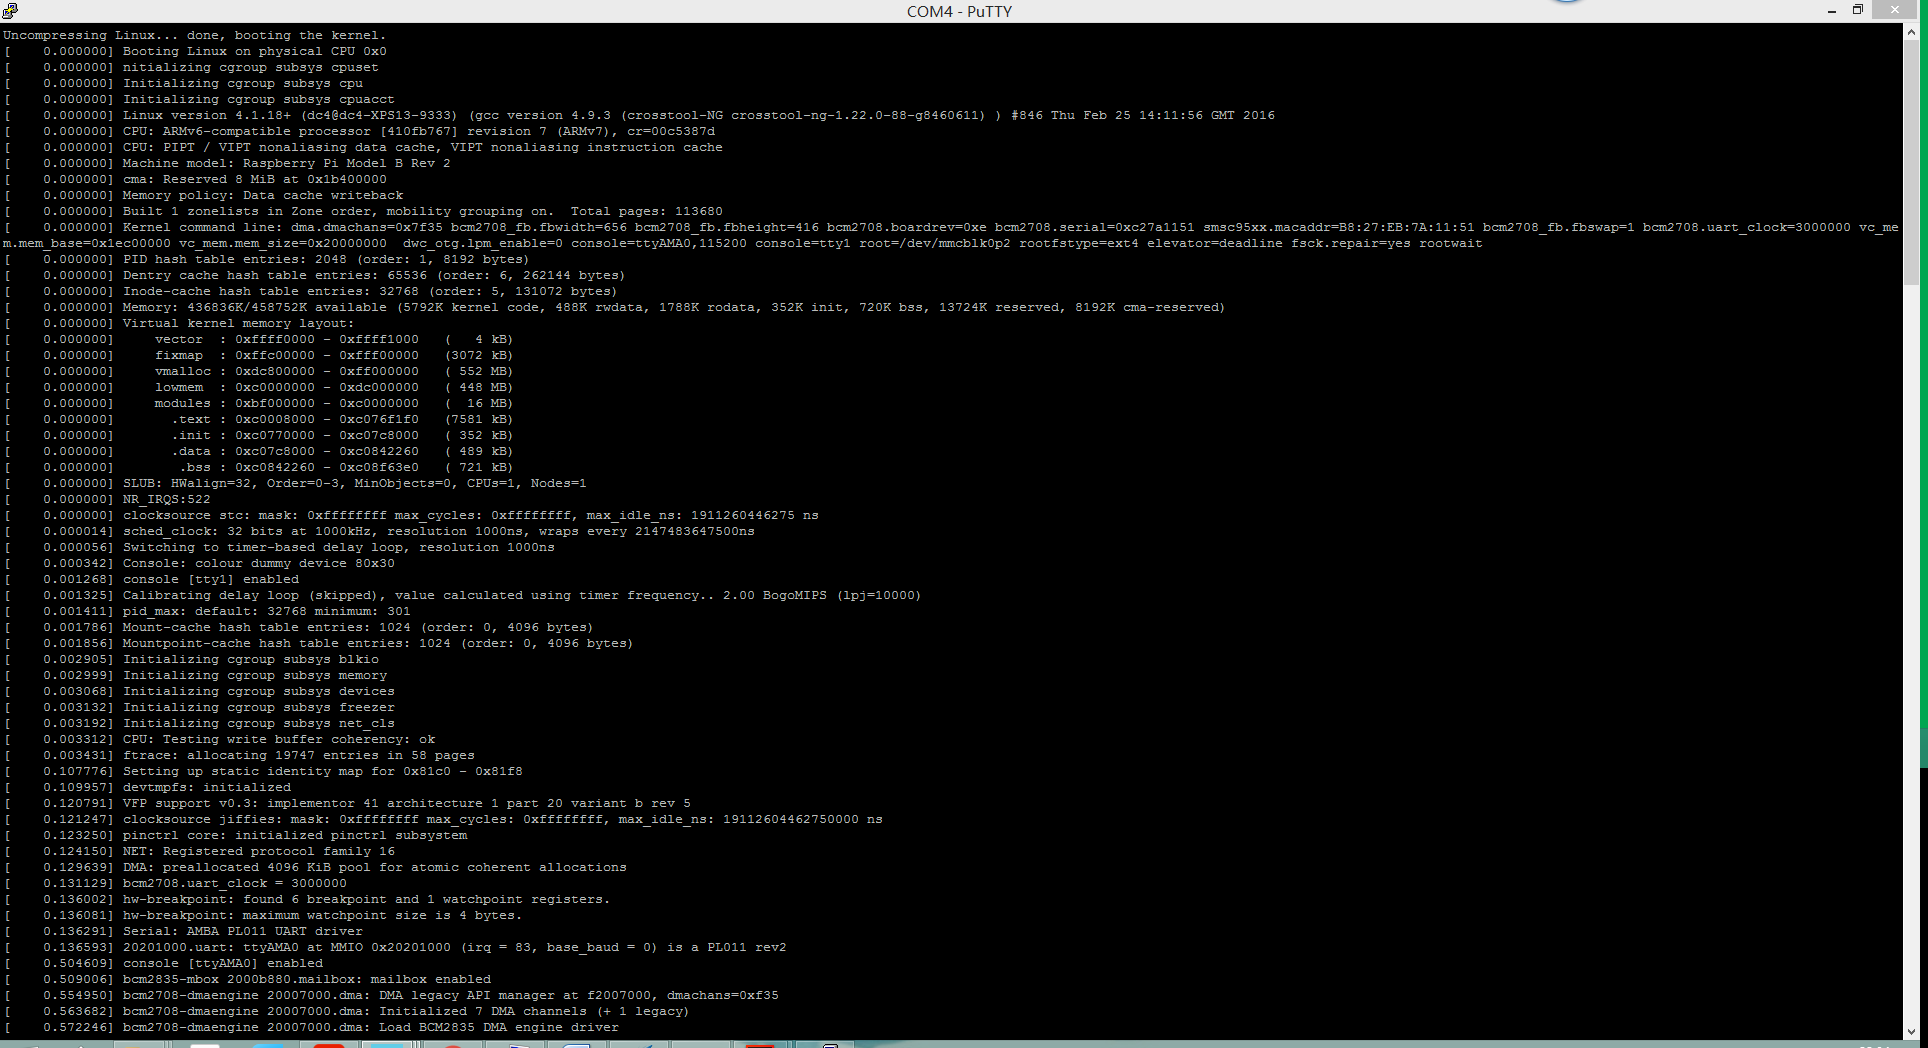Screen dimensions: 1928x1048
Task: Click the 'vmalloc : 0xdc800000' row
Action: (333, 371)
